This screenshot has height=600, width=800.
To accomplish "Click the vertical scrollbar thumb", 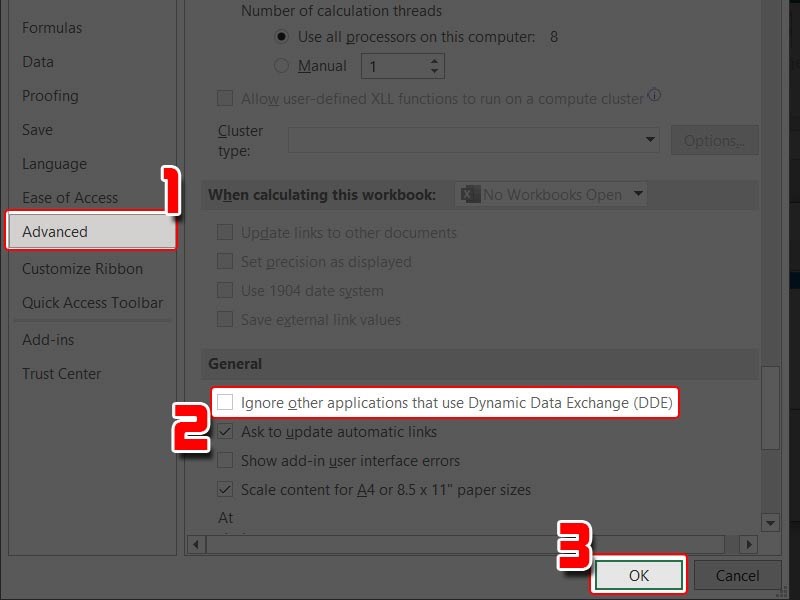I will pyautogui.click(x=770, y=408).
